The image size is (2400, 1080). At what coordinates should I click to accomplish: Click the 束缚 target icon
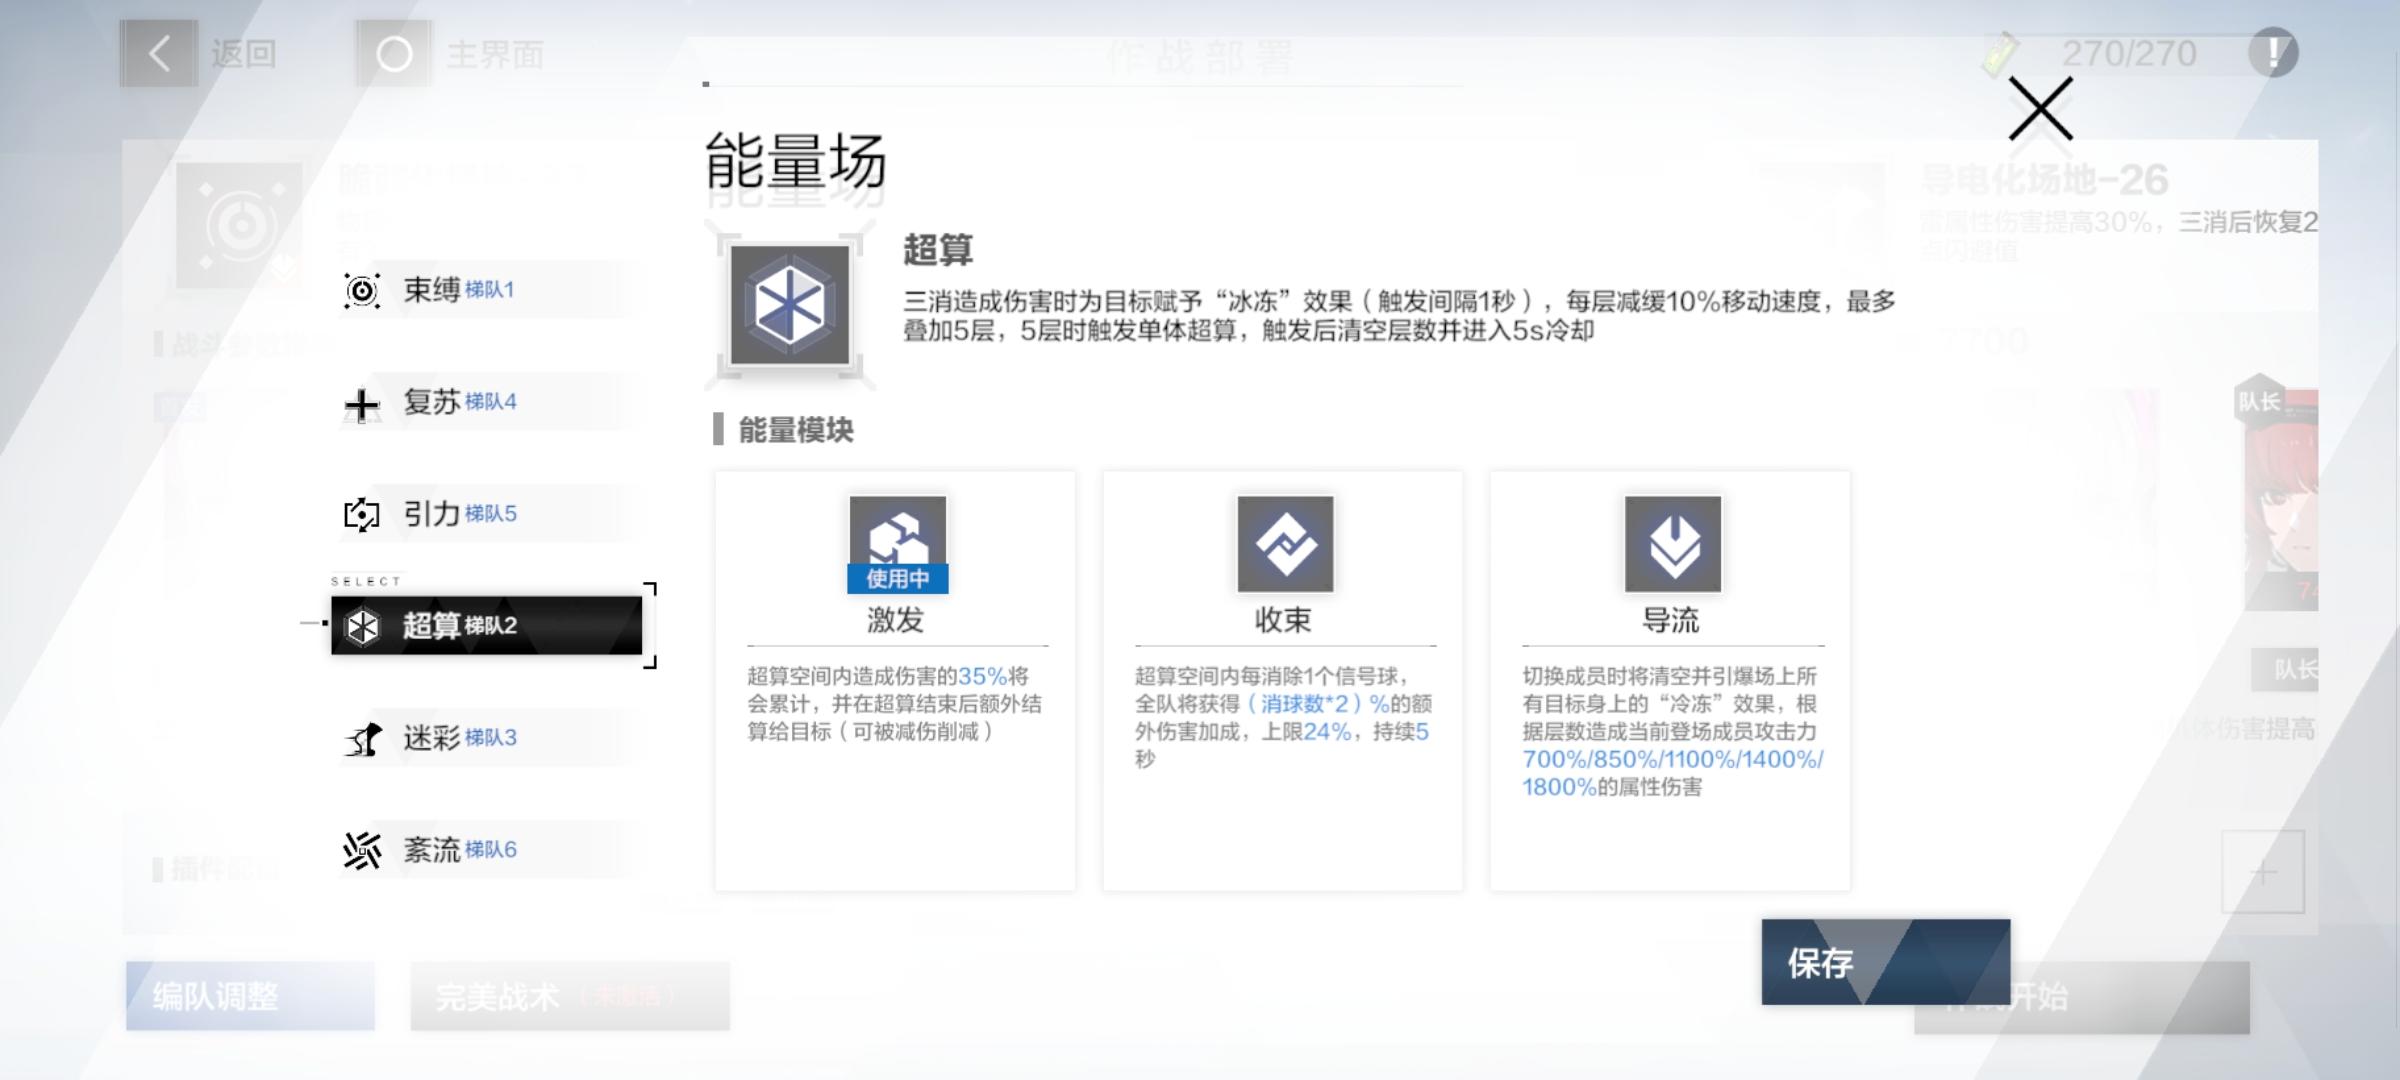point(362,291)
